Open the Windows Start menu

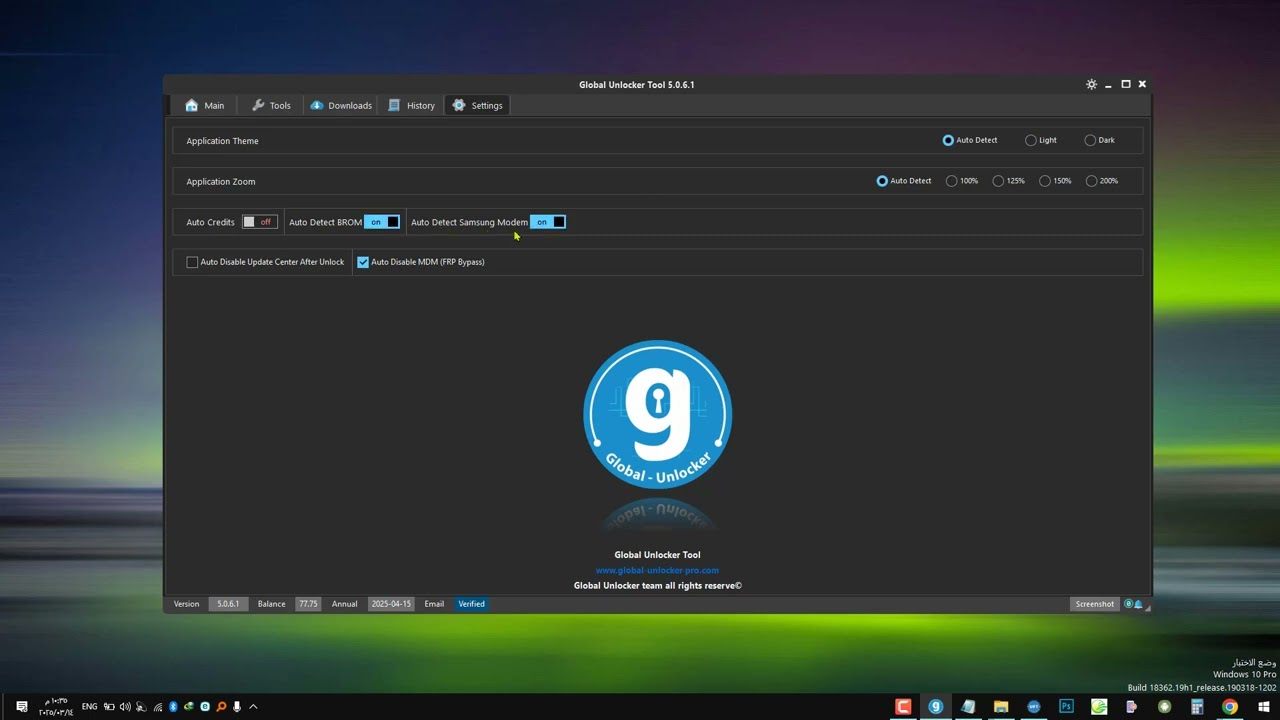tap(1264, 707)
